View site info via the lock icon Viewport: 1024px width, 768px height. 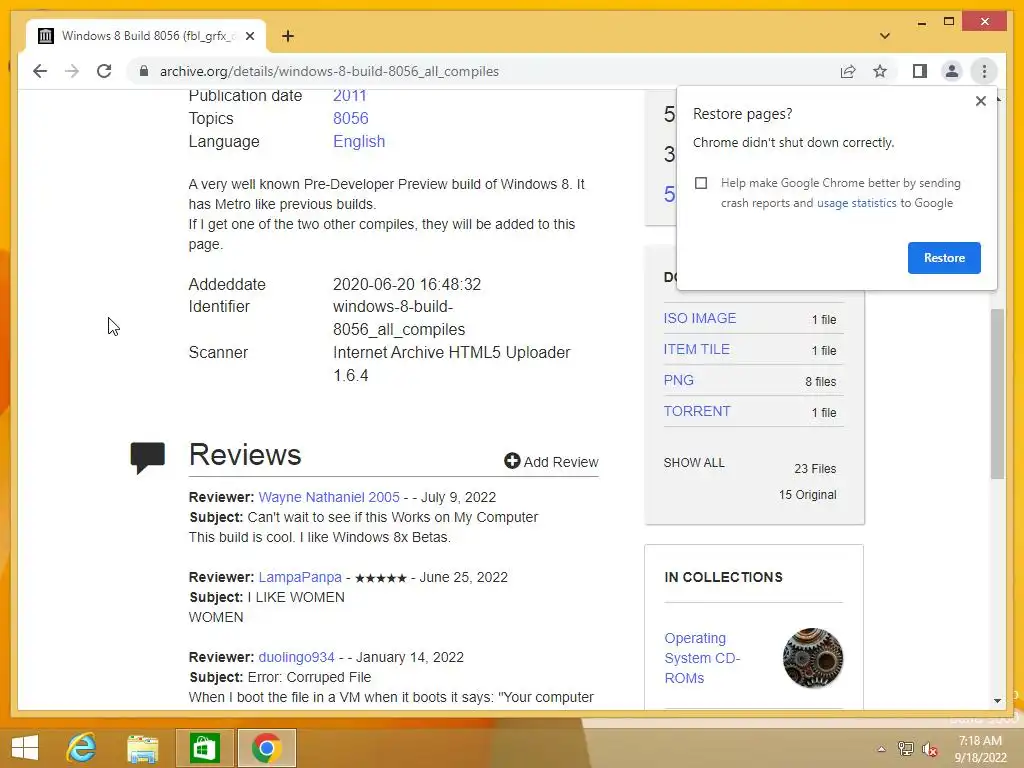(144, 71)
